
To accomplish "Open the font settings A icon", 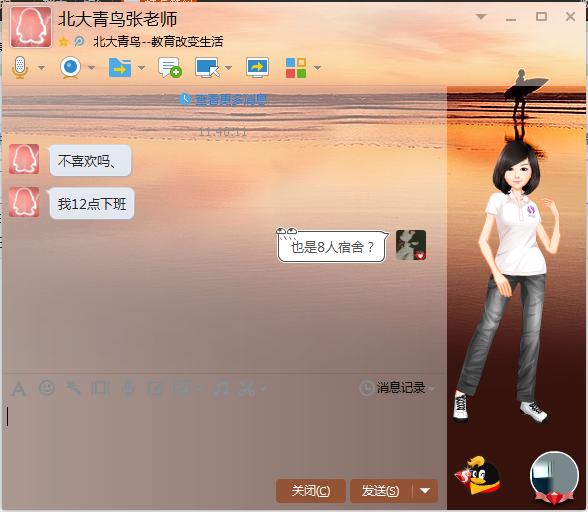I will (19, 389).
